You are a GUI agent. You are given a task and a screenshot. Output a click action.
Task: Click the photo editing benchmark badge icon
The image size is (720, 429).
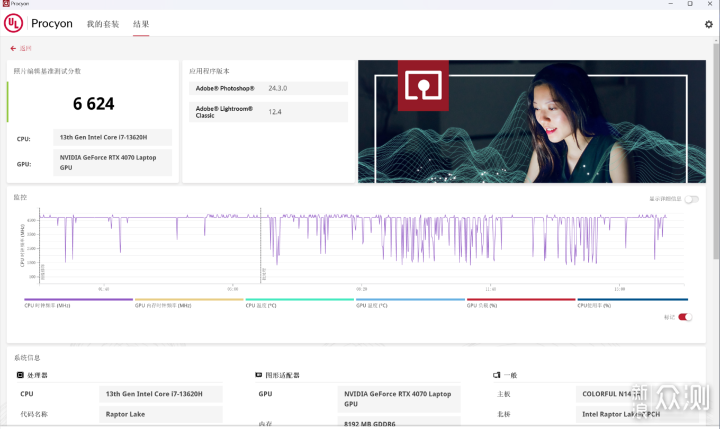[423, 85]
